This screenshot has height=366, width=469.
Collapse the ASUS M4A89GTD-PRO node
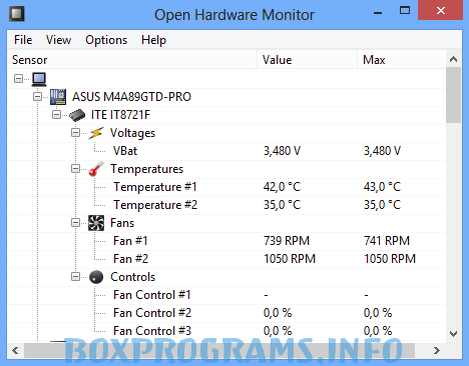(37, 97)
